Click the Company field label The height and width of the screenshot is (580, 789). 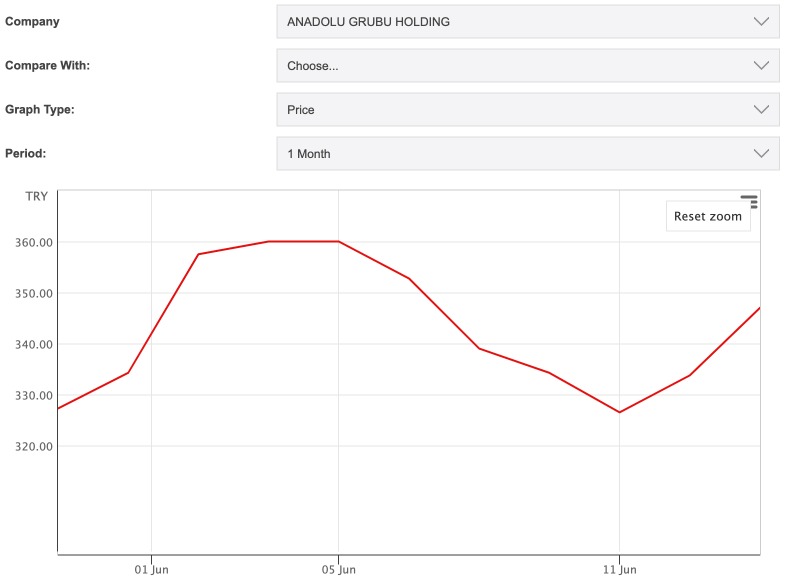click(32, 22)
